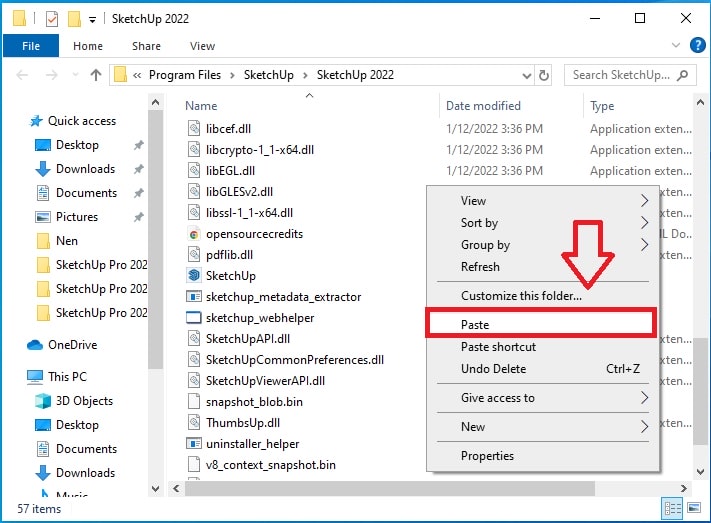Select Refresh in the context menu

click(543, 266)
